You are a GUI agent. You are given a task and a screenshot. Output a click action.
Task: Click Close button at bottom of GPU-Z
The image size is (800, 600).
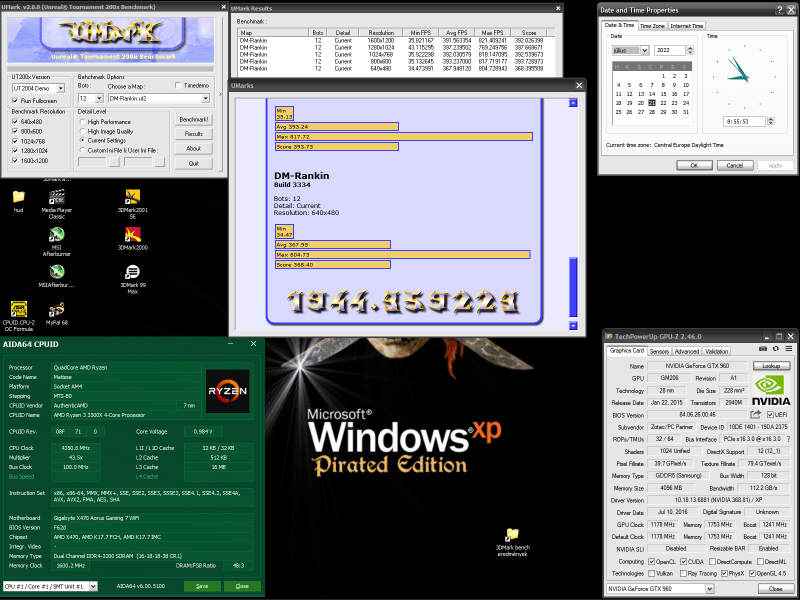pos(776,589)
